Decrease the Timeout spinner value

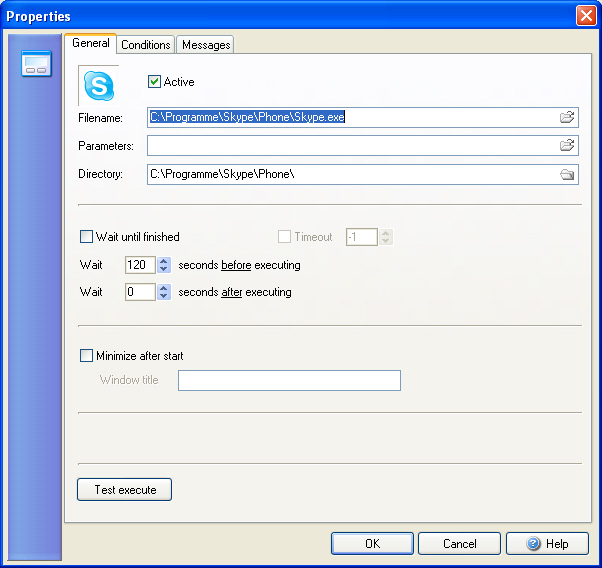[386, 241]
